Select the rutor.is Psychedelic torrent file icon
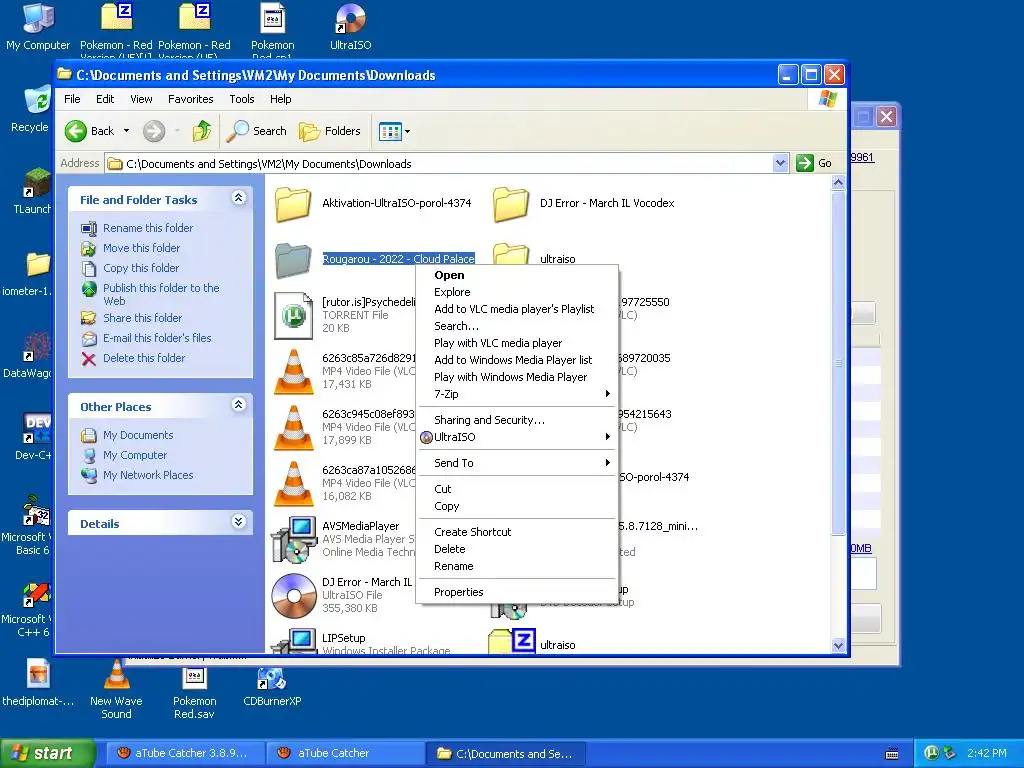 (293, 315)
